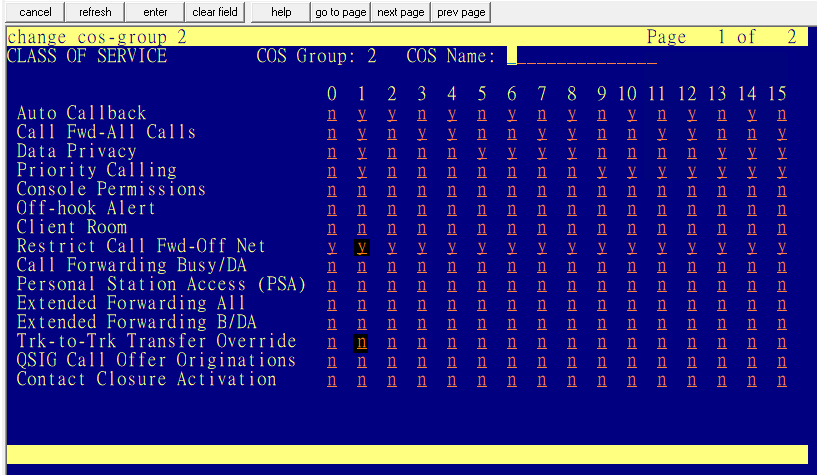Click the 'CLASS OF SERVICE' heading

(87, 56)
